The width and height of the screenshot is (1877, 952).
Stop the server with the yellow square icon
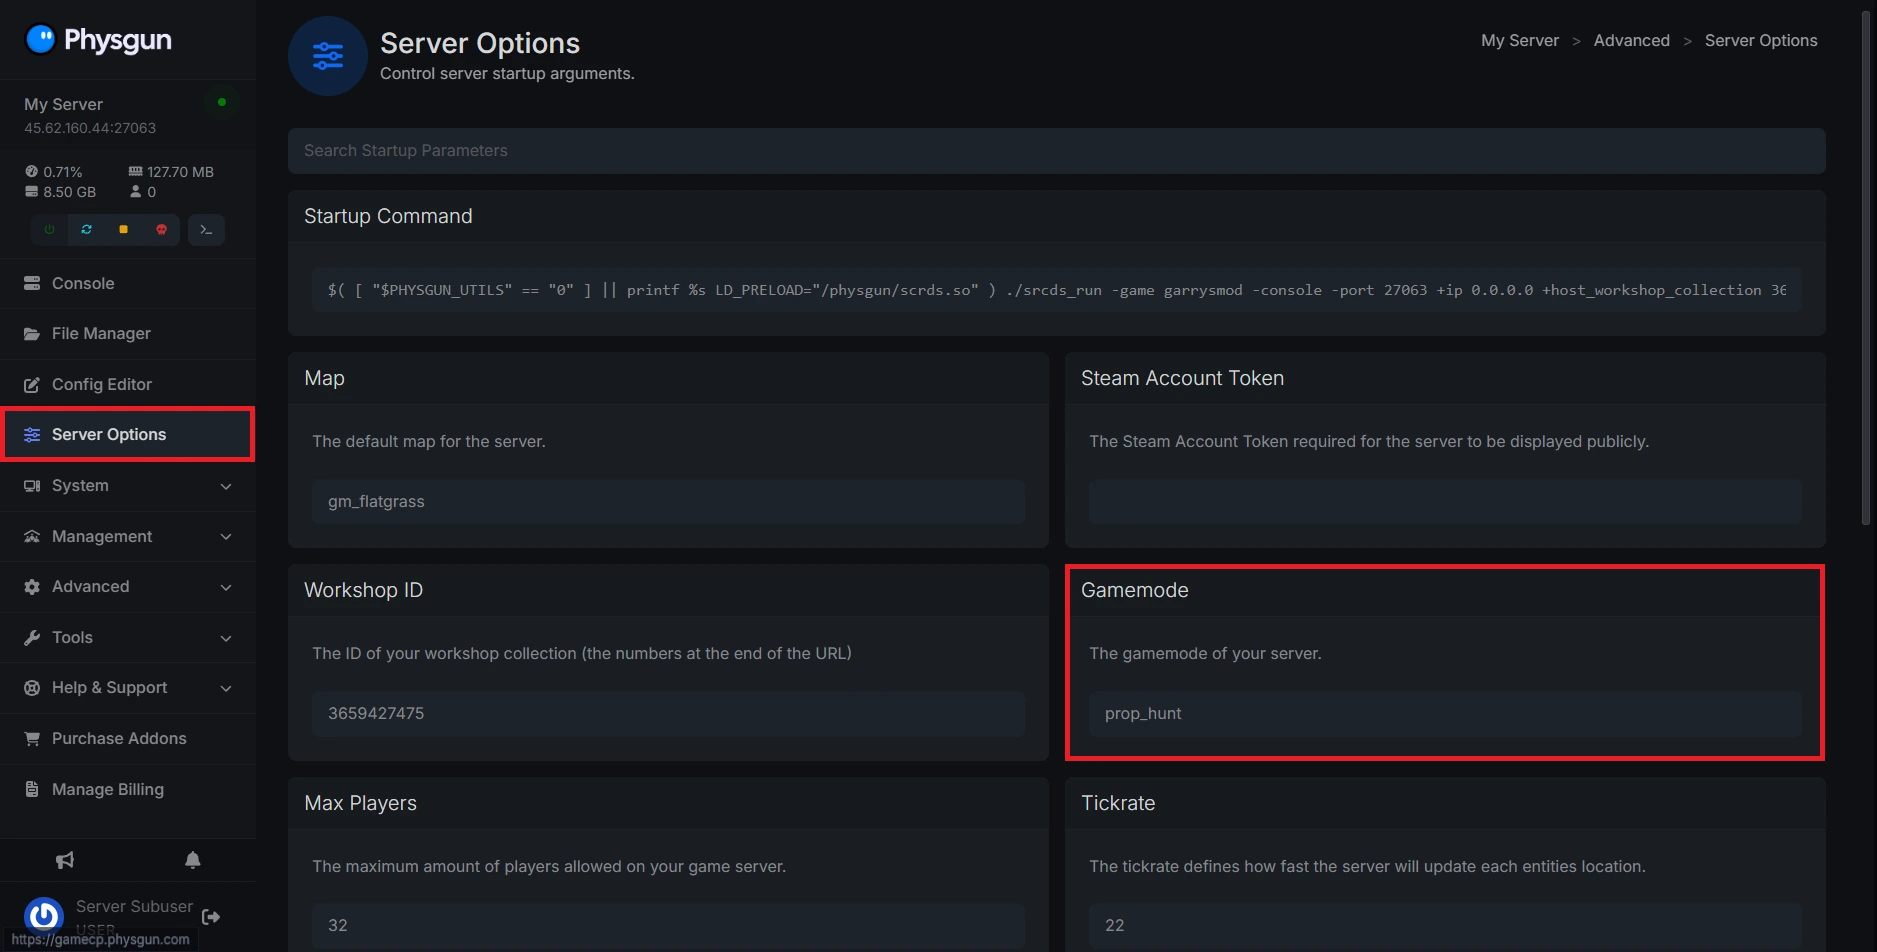[x=124, y=230]
